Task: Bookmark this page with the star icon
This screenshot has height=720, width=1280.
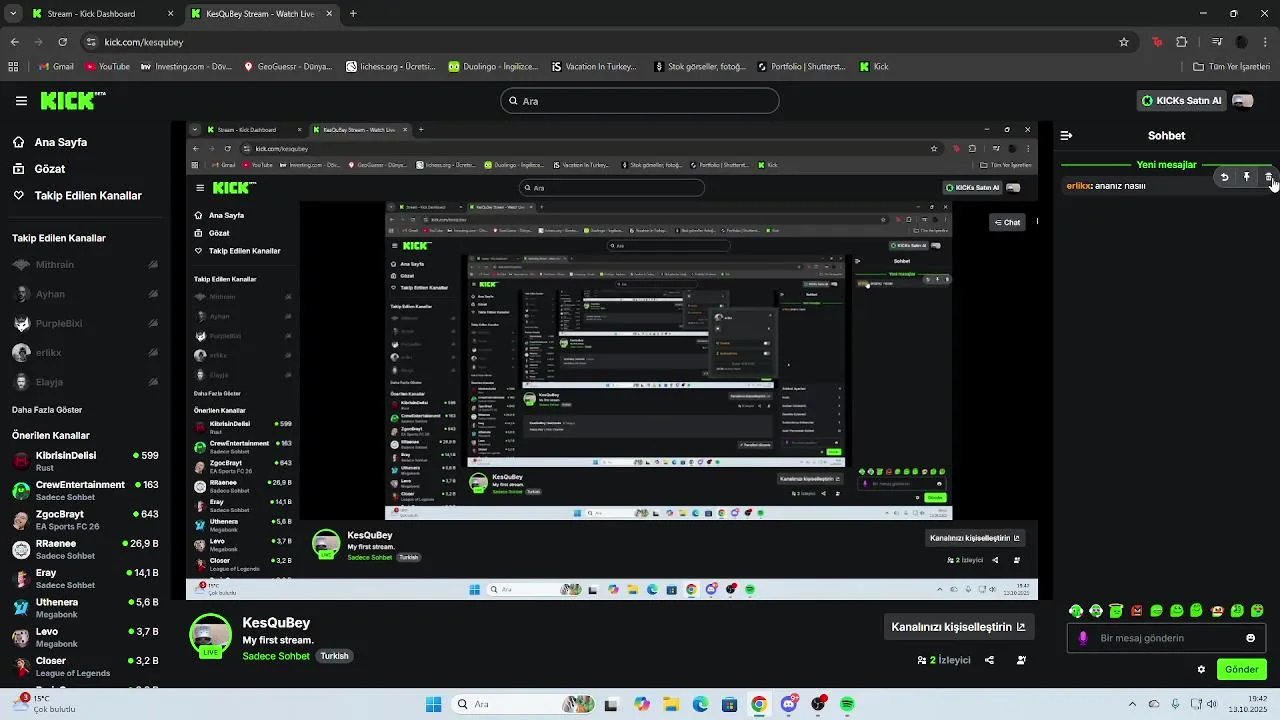Action: click(x=1124, y=42)
